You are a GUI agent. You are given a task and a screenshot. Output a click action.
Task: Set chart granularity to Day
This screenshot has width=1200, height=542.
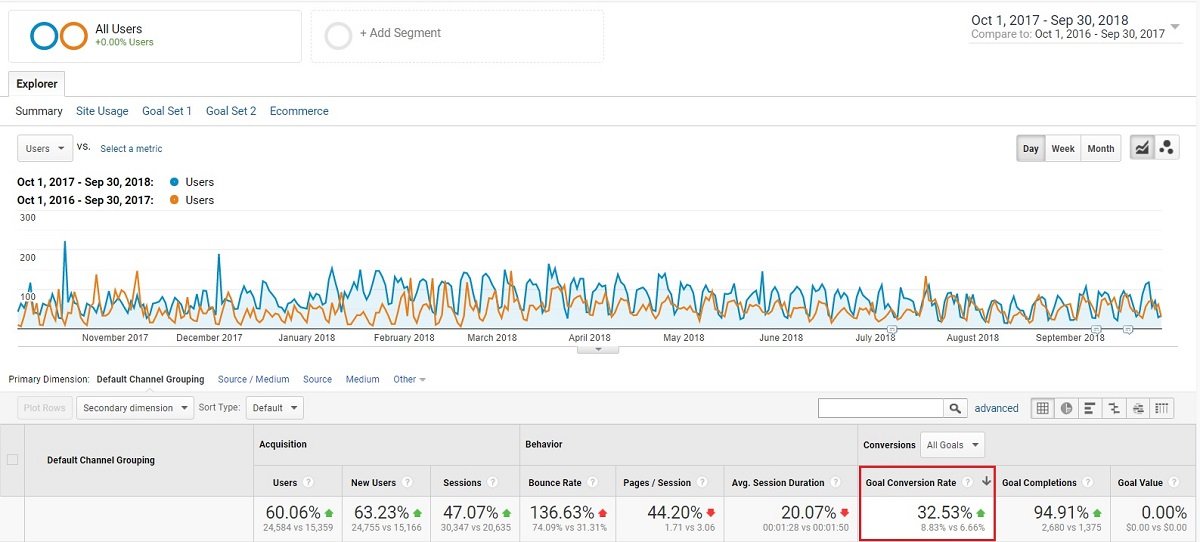(1030, 148)
